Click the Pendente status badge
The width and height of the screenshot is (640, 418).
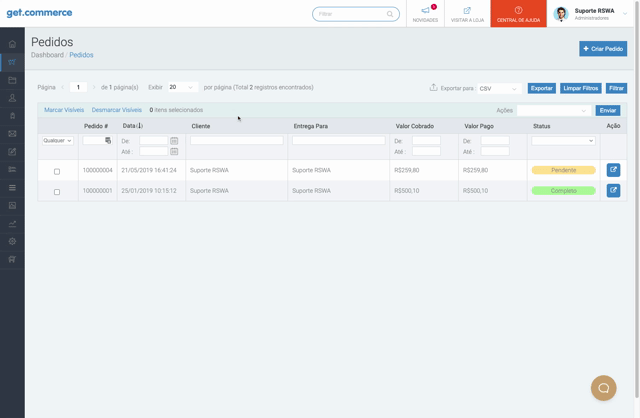point(563,170)
